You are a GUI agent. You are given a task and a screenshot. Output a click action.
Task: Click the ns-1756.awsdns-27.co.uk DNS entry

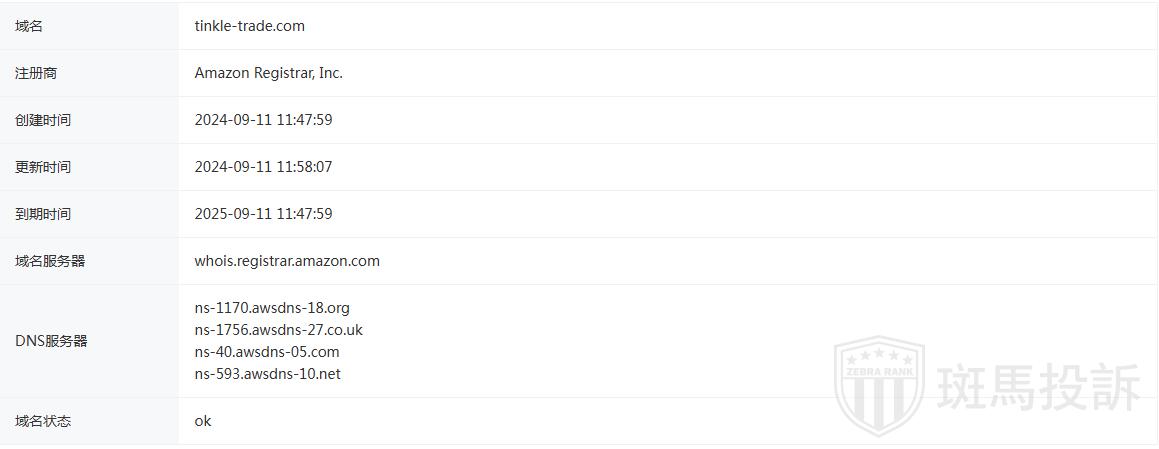278,330
